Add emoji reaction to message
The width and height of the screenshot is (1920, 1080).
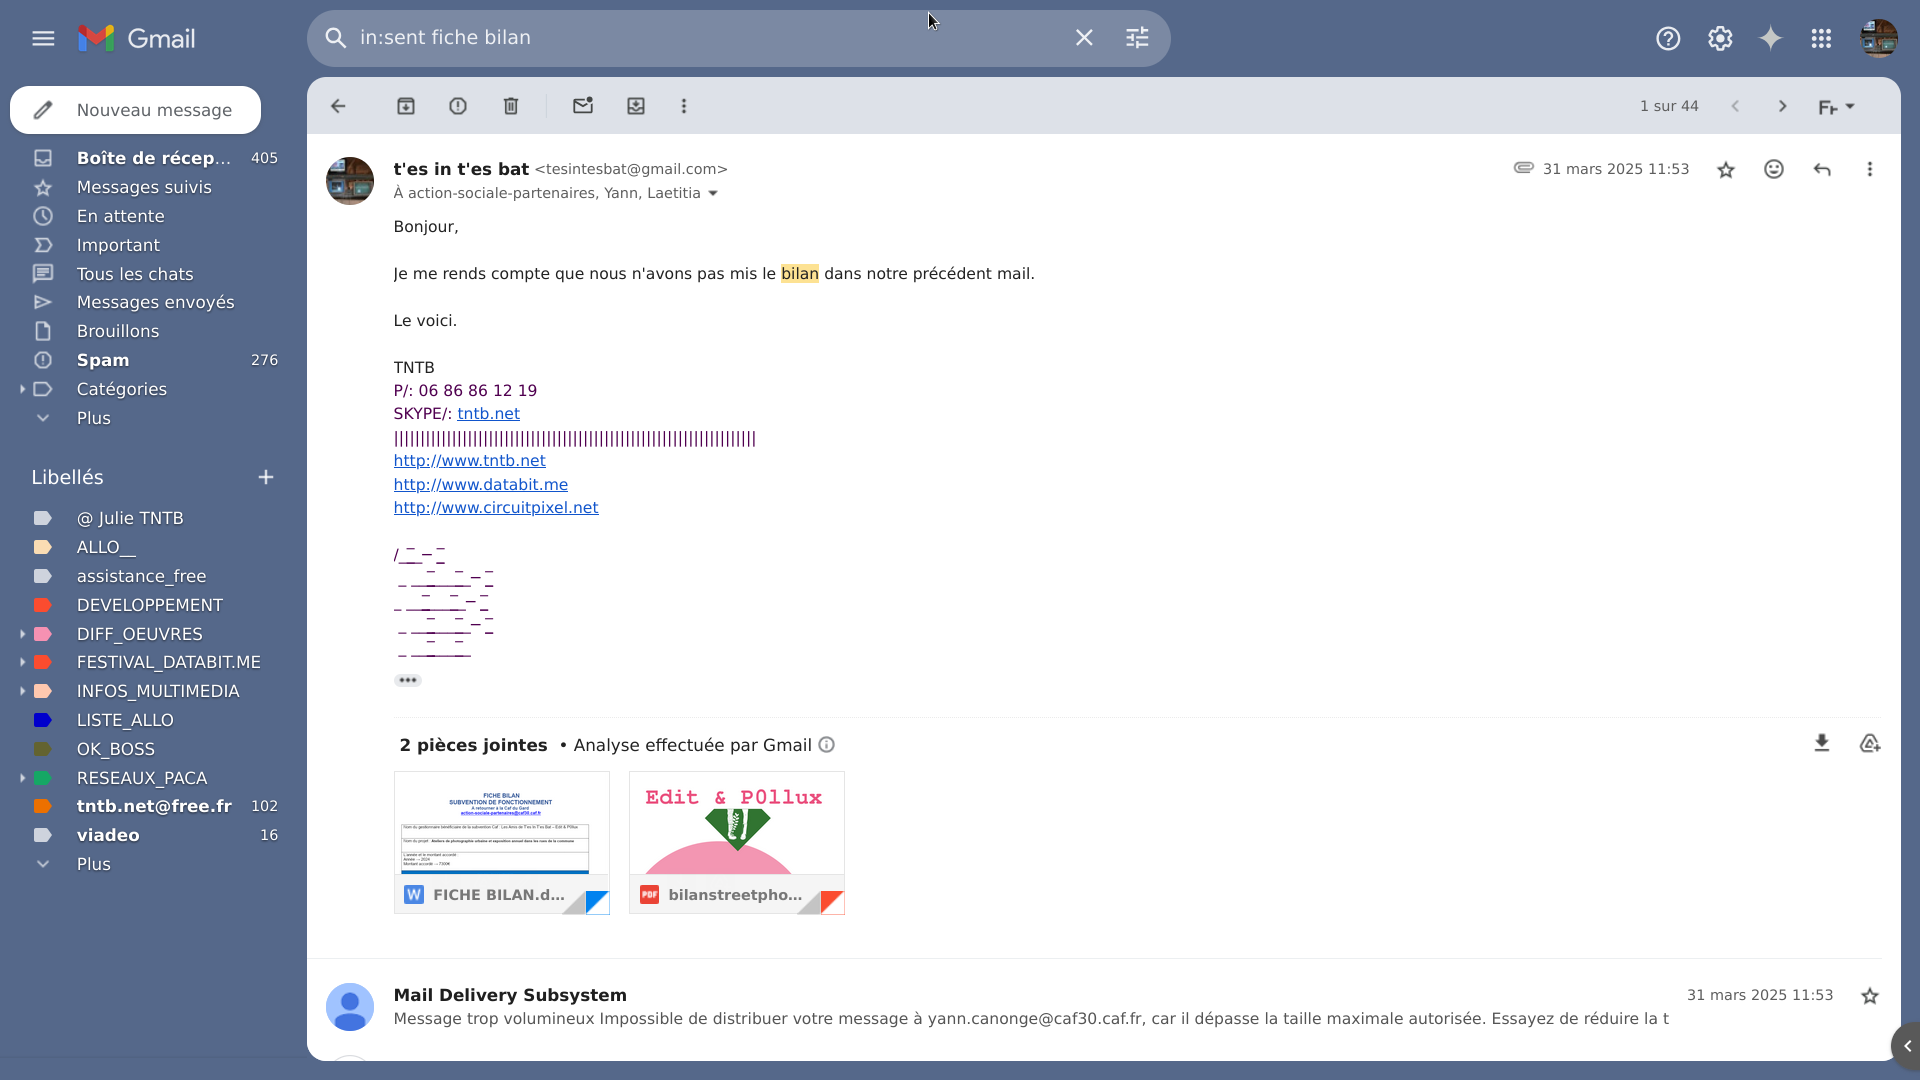1774,170
